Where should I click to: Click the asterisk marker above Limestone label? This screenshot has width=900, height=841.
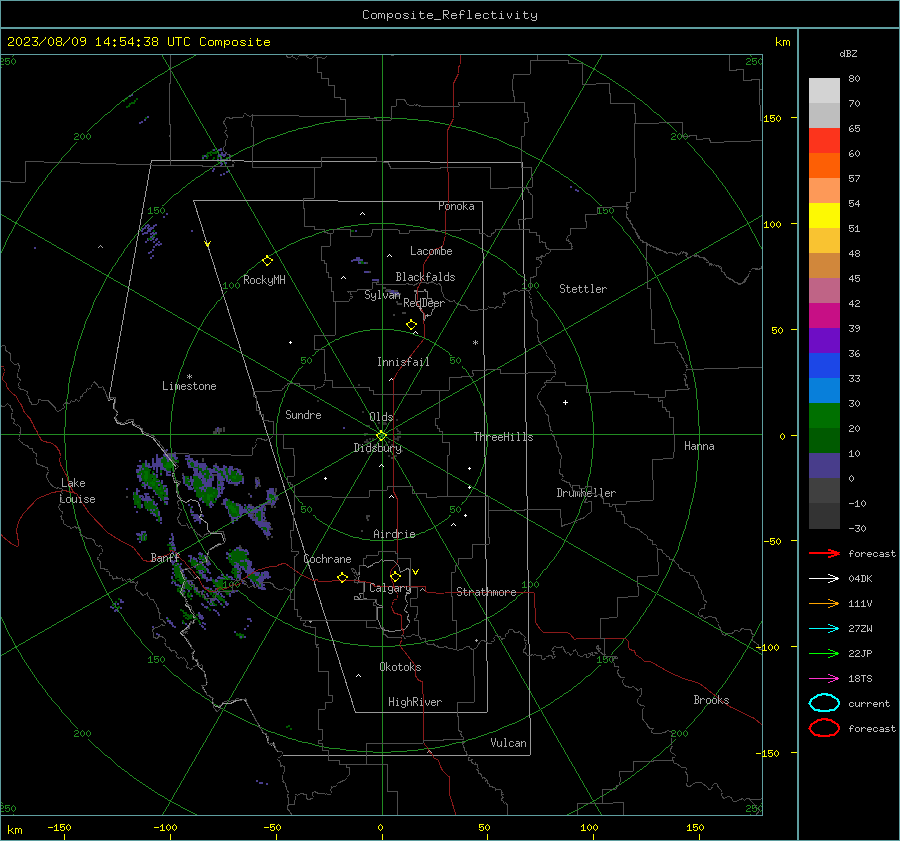pyautogui.click(x=189, y=377)
